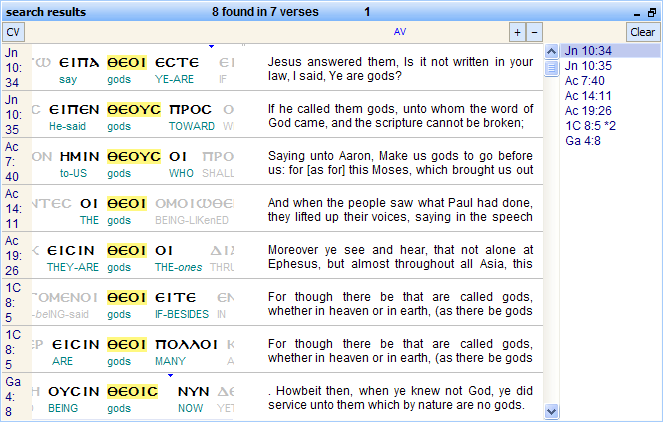Select the AV translation header

pos(400,32)
